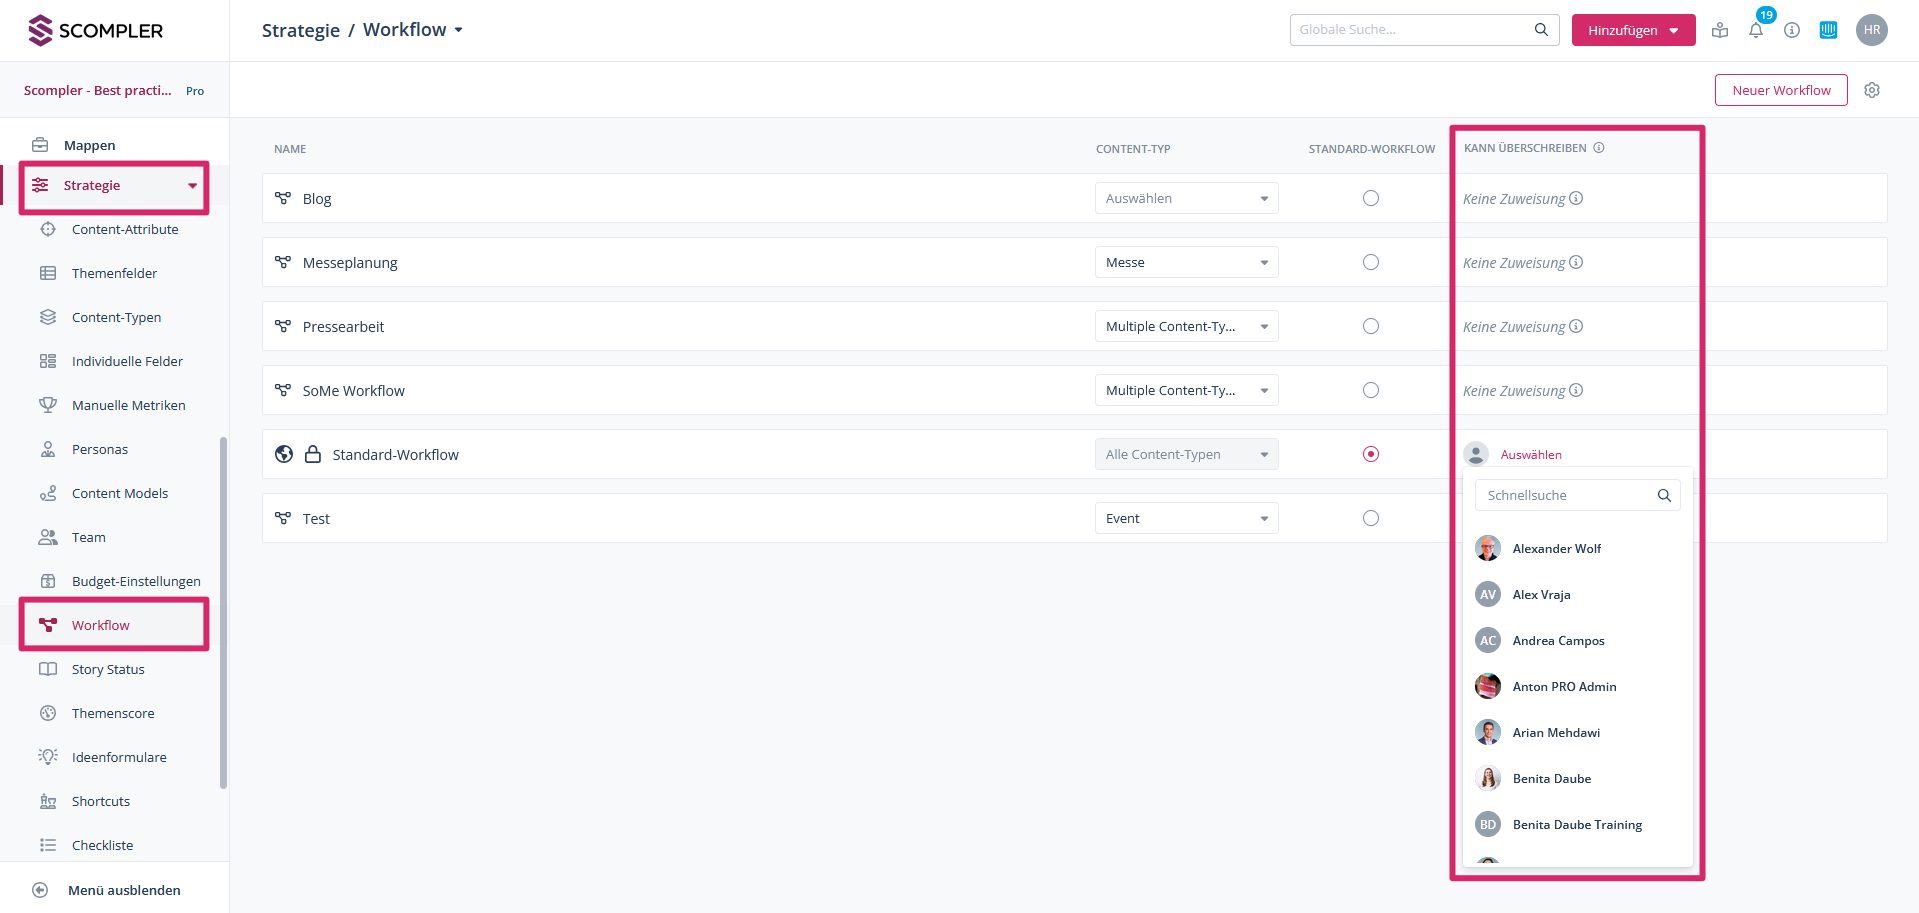
Task: Click the gift box icon in header
Action: (x=1720, y=30)
